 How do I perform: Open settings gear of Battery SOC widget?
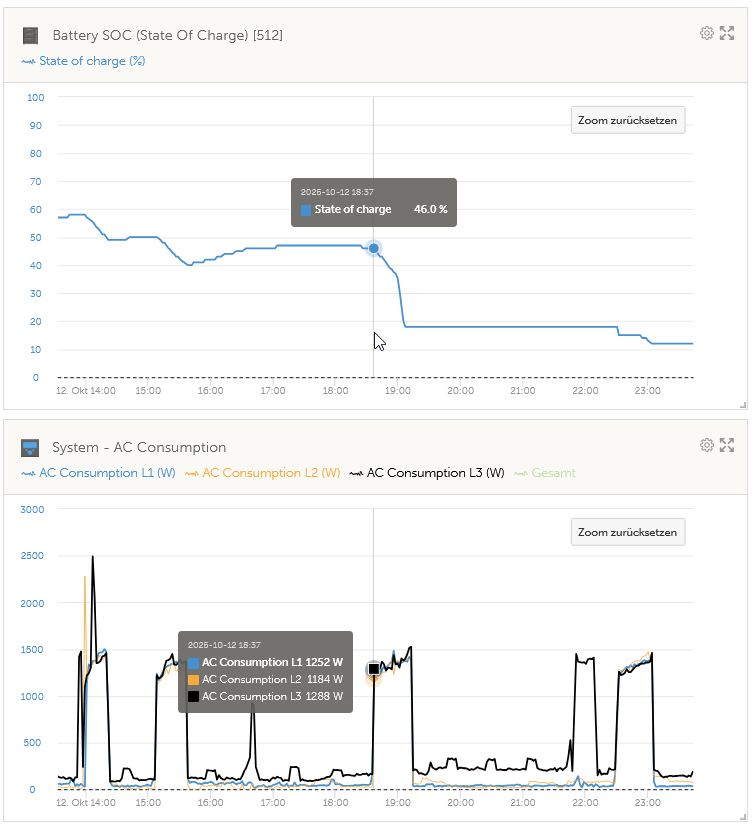tap(707, 33)
